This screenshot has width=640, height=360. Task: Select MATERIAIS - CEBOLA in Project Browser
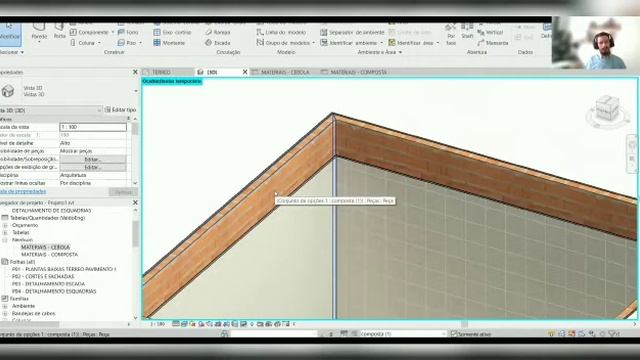point(45,247)
